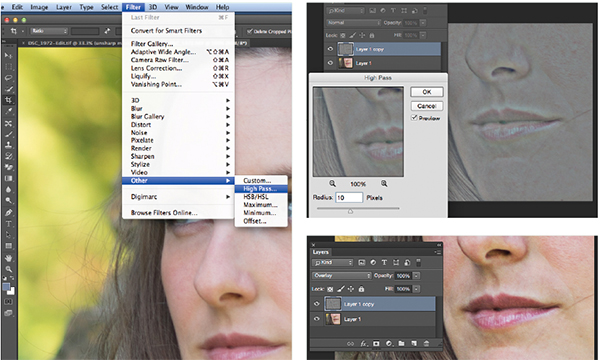Select the Crop tool in the toolbox

click(x=8, y=100)
